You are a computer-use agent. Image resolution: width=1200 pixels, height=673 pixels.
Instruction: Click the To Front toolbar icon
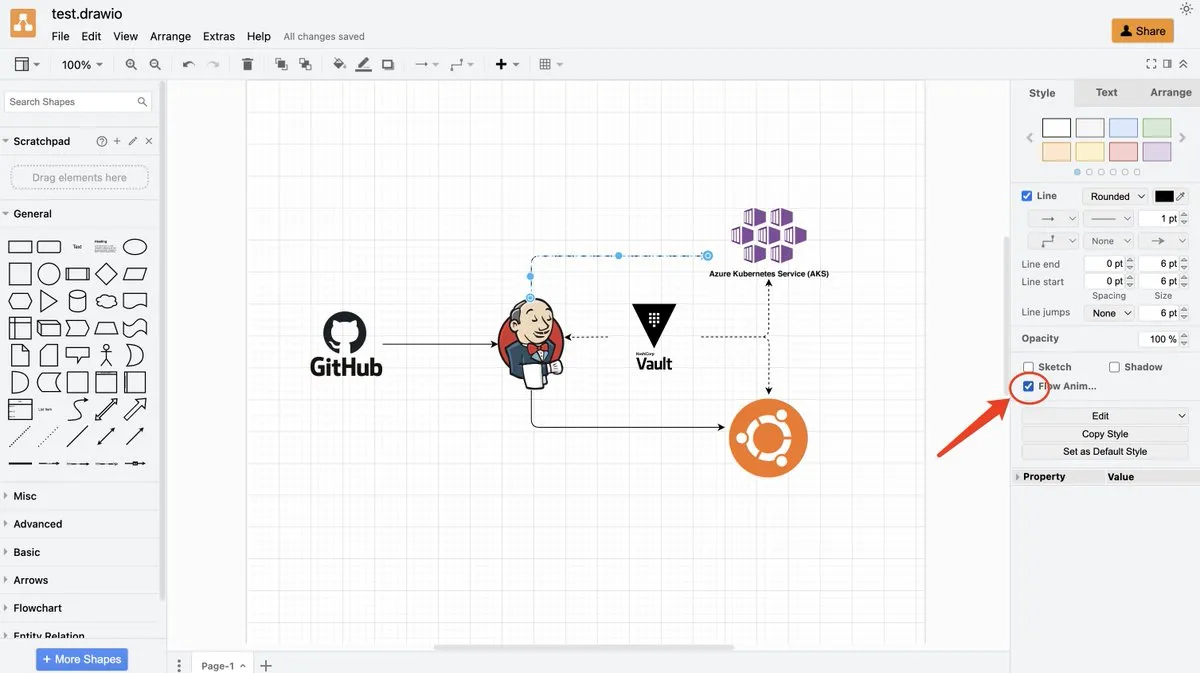click(281, 64)
